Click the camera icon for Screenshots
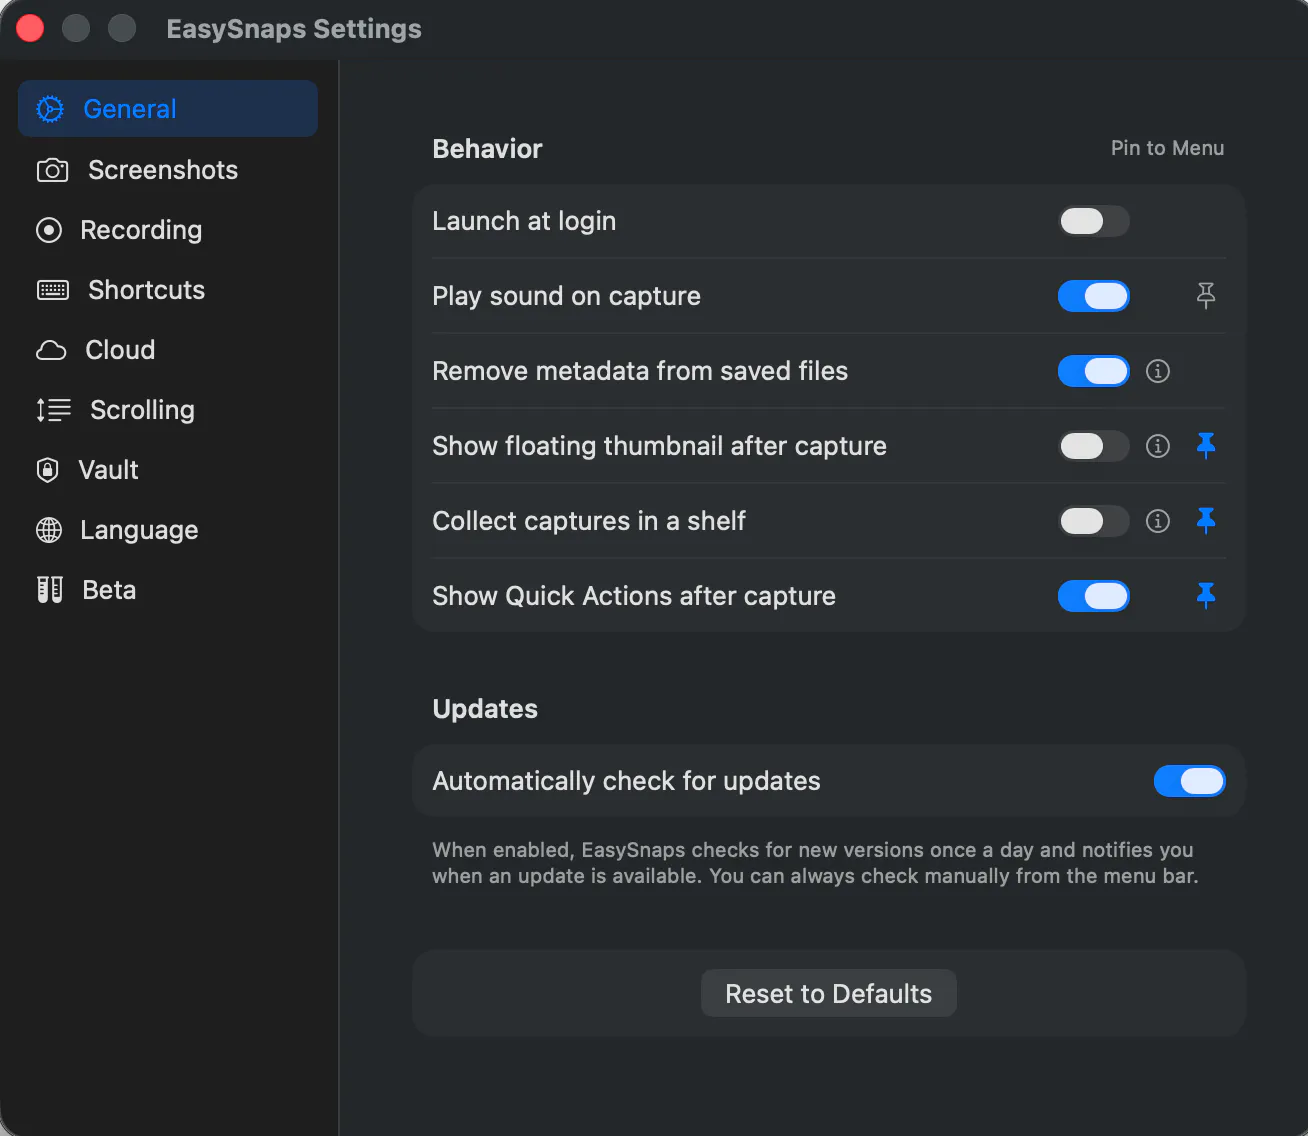 pyautogui.click(x=52, y=170)
